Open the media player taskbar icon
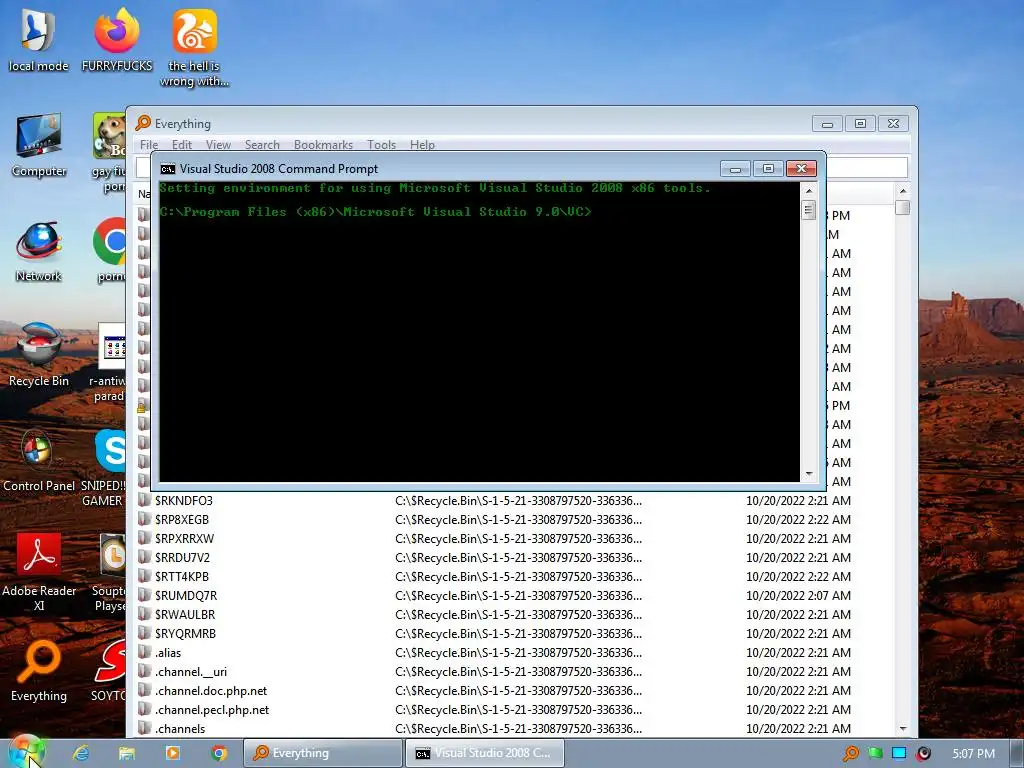The height and width of the screenshot is (768, 1024). click(172, 753)
